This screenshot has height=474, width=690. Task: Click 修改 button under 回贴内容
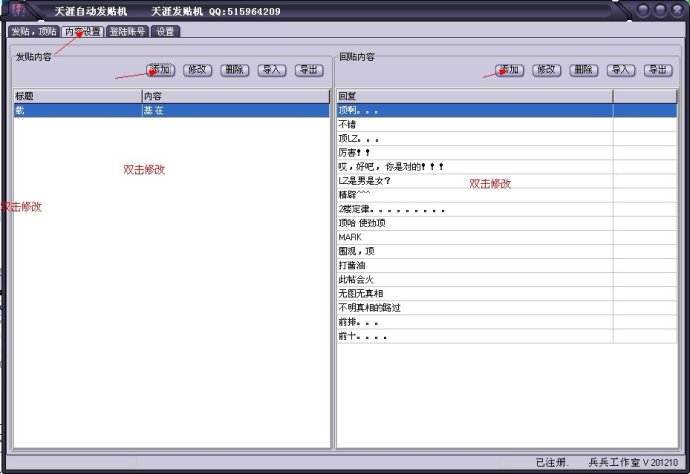point(547,70)
